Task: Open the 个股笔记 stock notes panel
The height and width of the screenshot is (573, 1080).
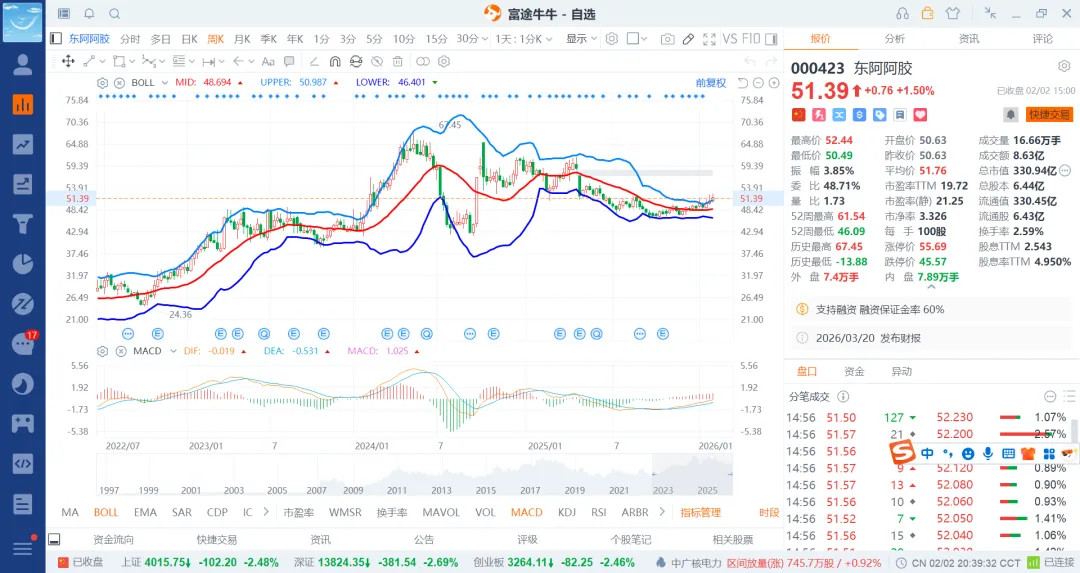Action: click(631, 540)
